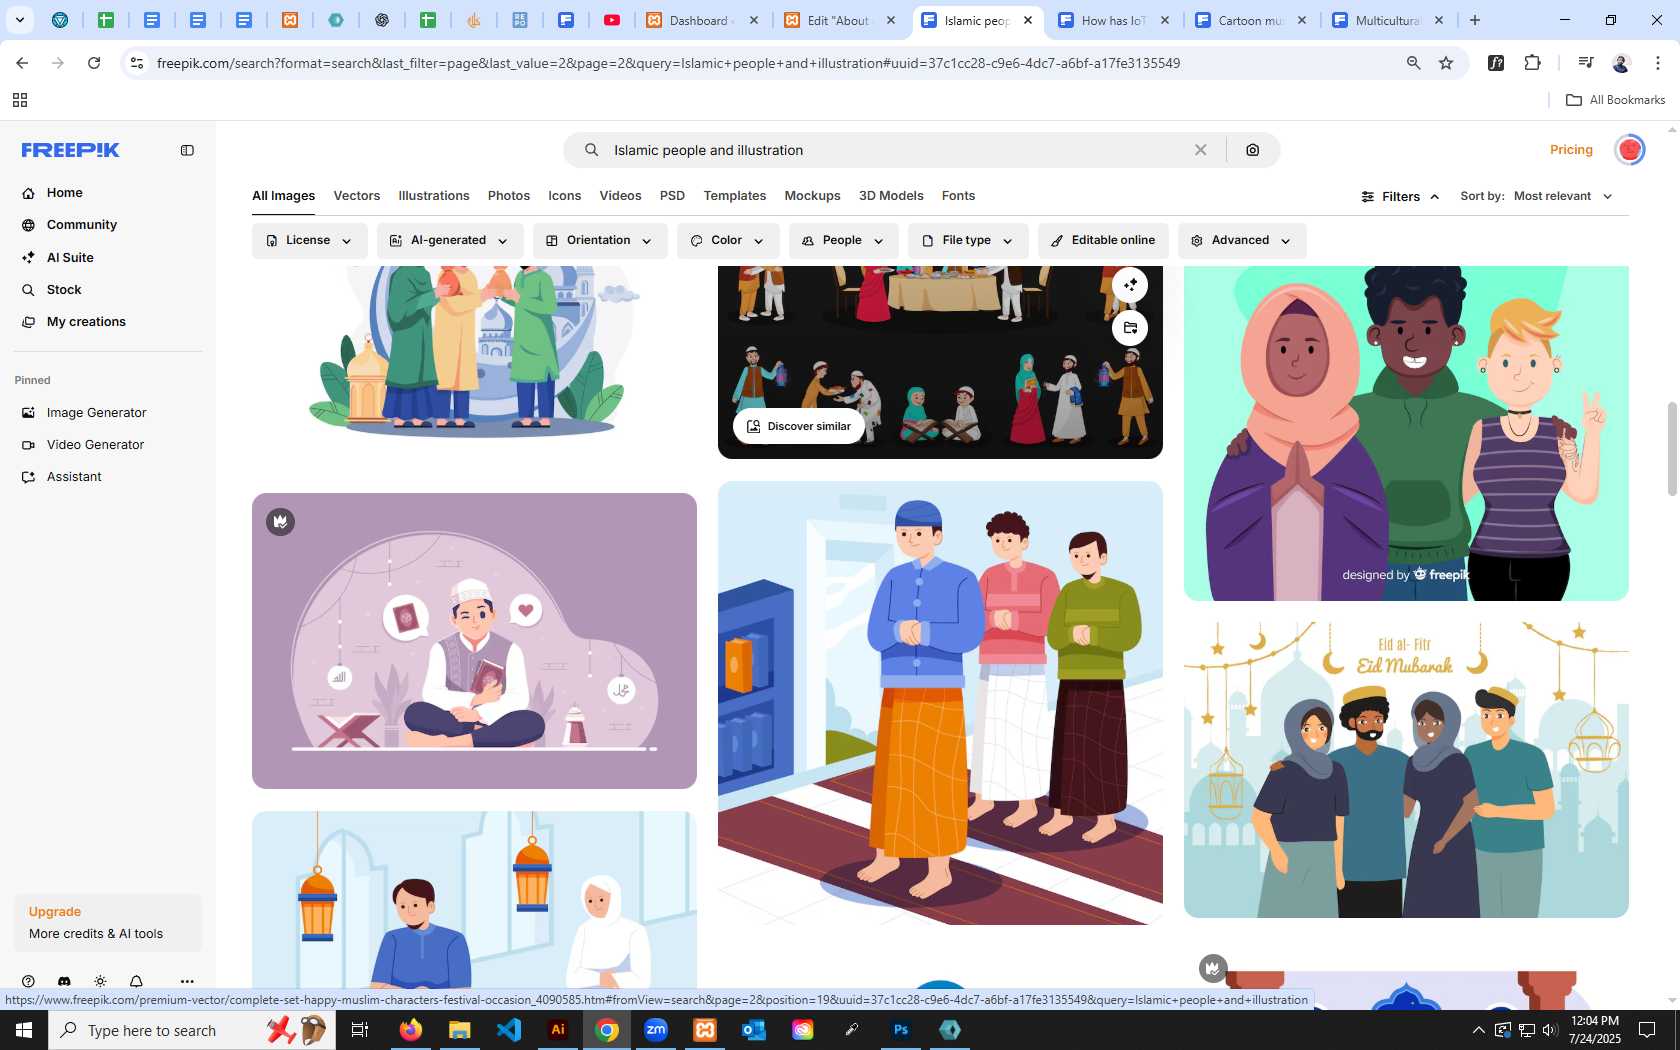
Task: Click Discover similar button
Action: [x=799, y=426]
